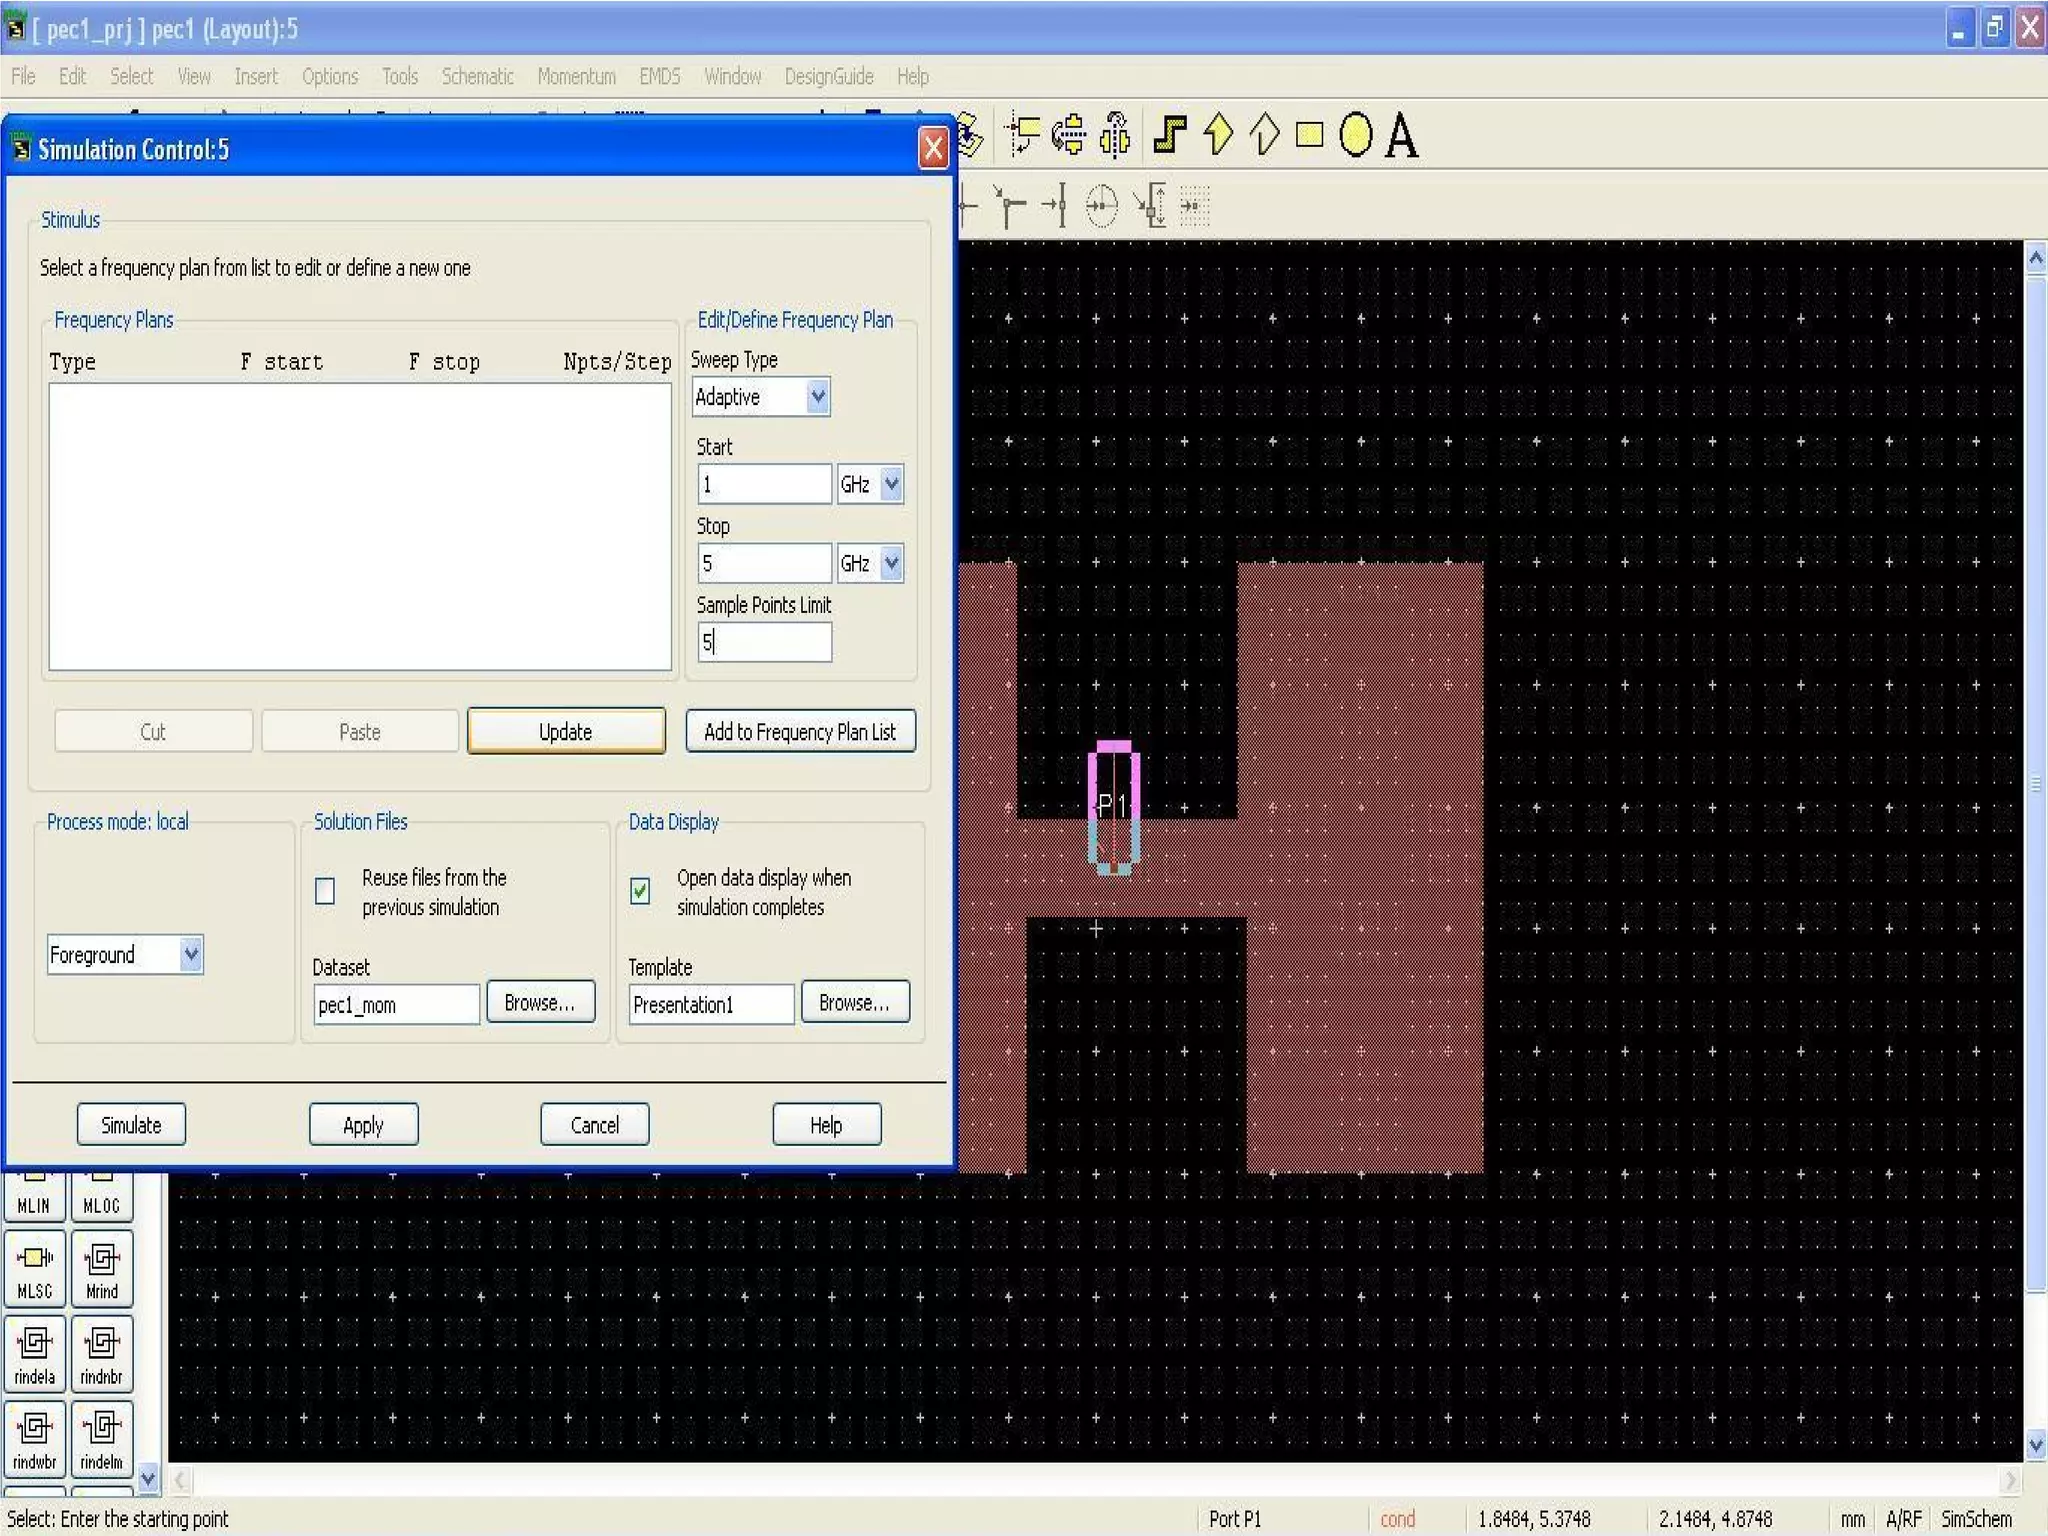This screenshot has width=2048, height=1536.
Task: Open the EMDS menu
Action: click(659, 77)
